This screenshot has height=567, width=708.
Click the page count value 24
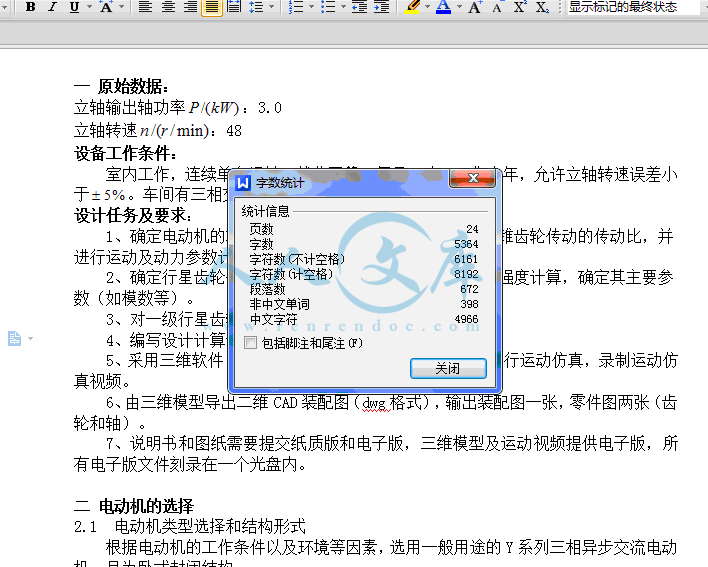coord(472,229)
